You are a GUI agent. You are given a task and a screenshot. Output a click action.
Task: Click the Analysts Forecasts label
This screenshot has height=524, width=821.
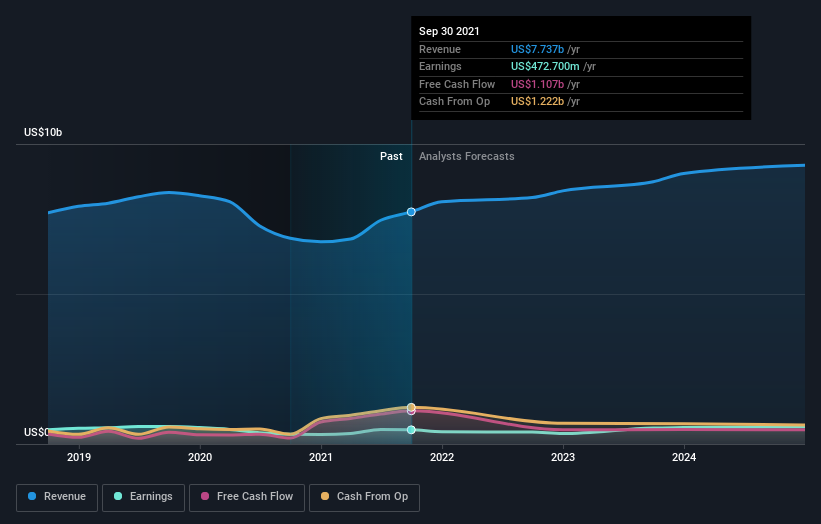[467, 156]
